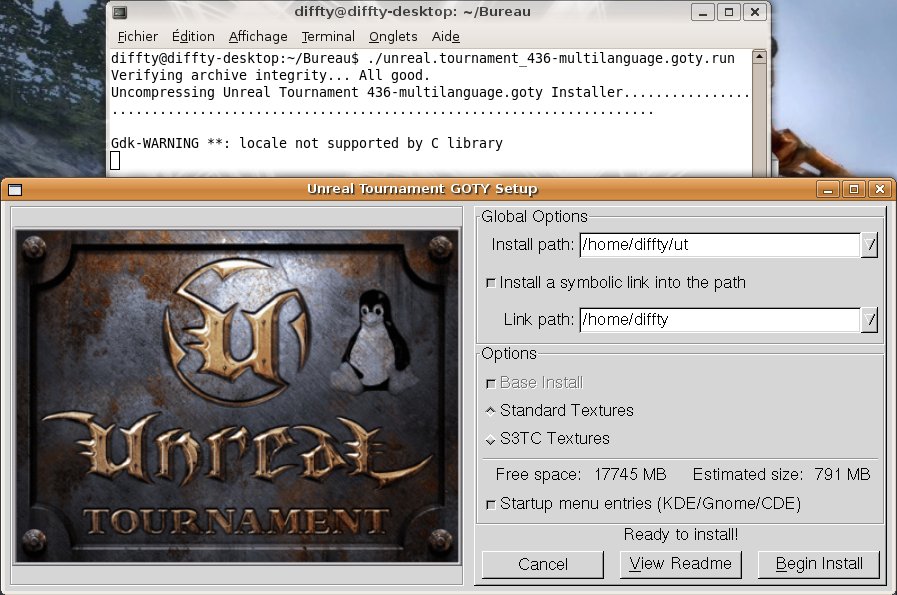
Task: Click the terminal title text diffty@diffty-desktop
Action: 412,11
